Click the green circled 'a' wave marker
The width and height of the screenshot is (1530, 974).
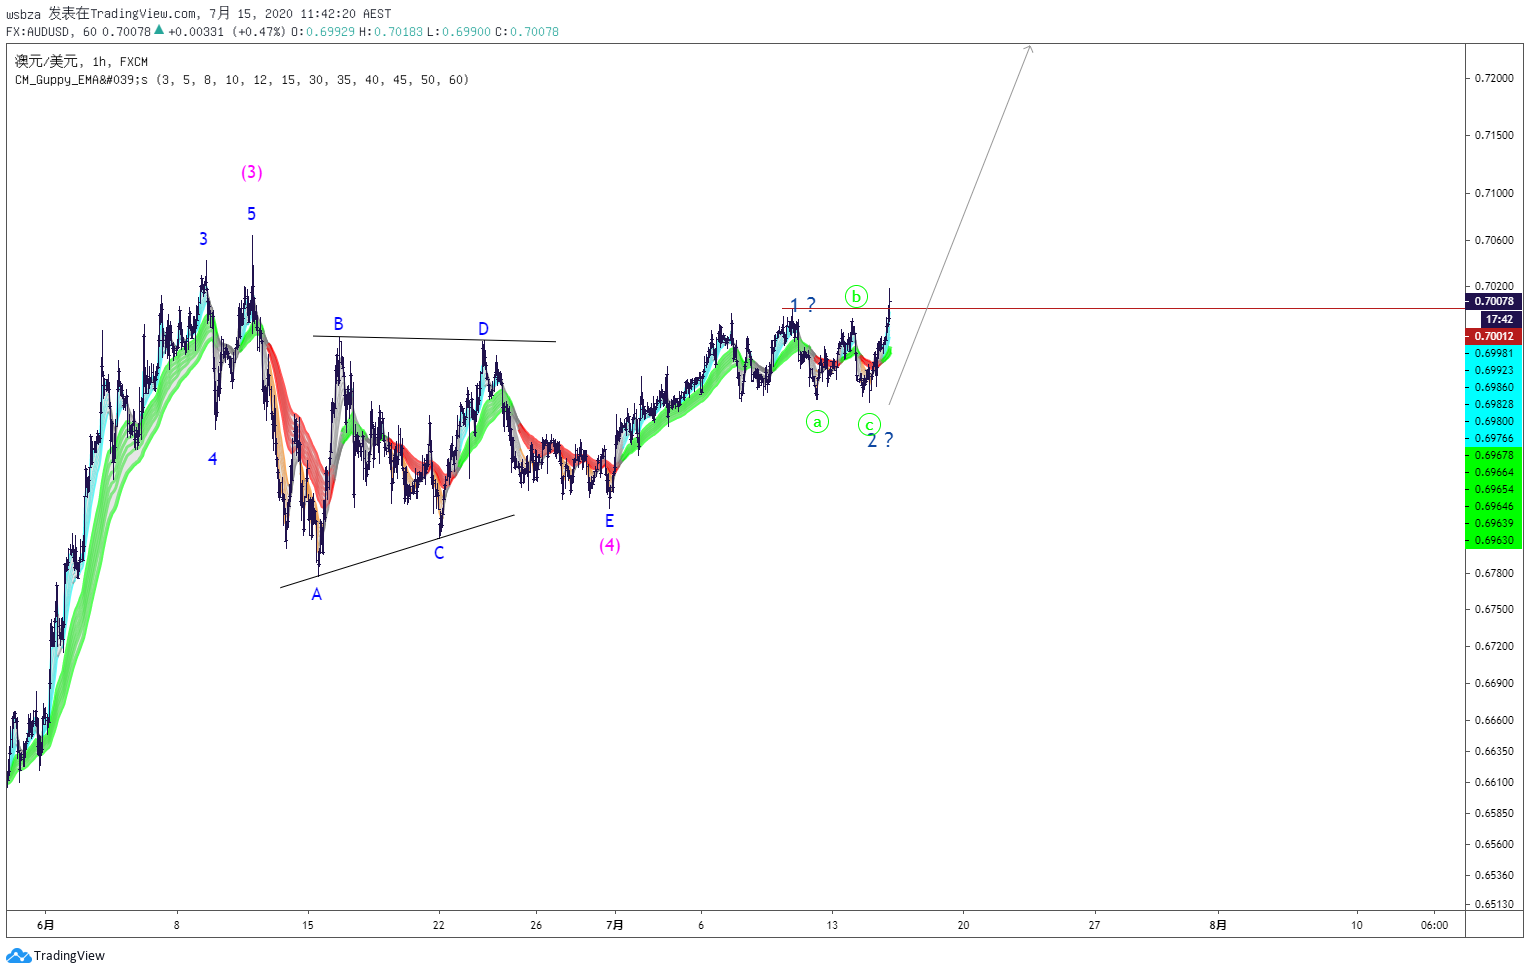(817, 422)
